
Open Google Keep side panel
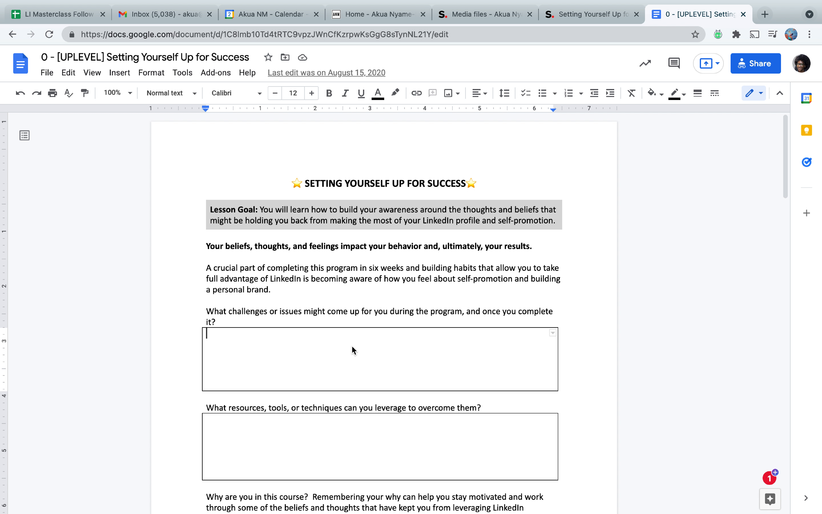[x=806, y=130]
